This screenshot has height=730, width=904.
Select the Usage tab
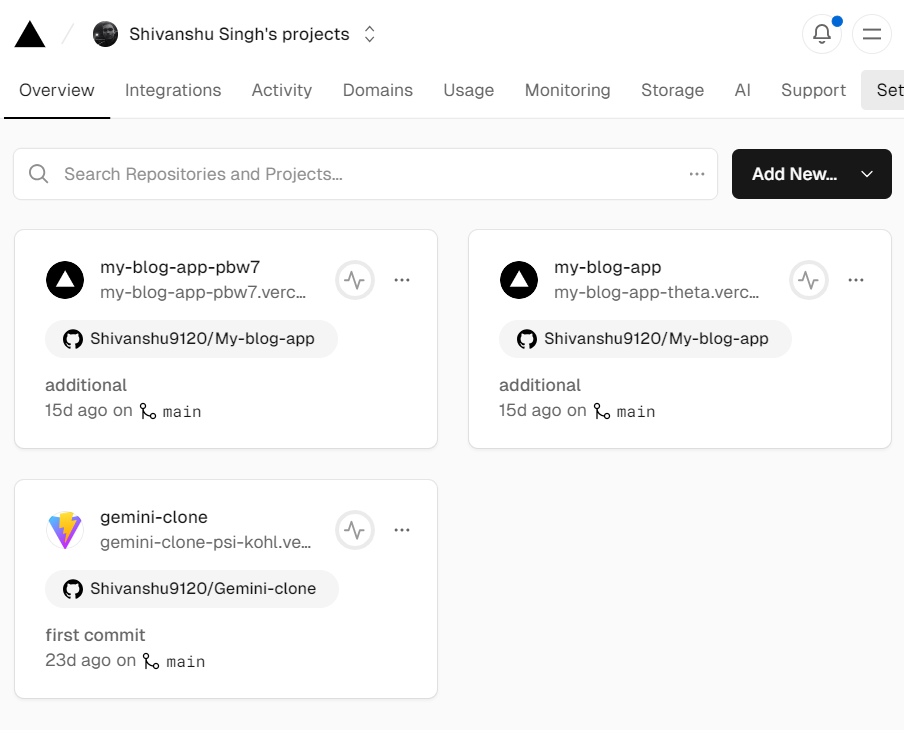click(469, 90)
